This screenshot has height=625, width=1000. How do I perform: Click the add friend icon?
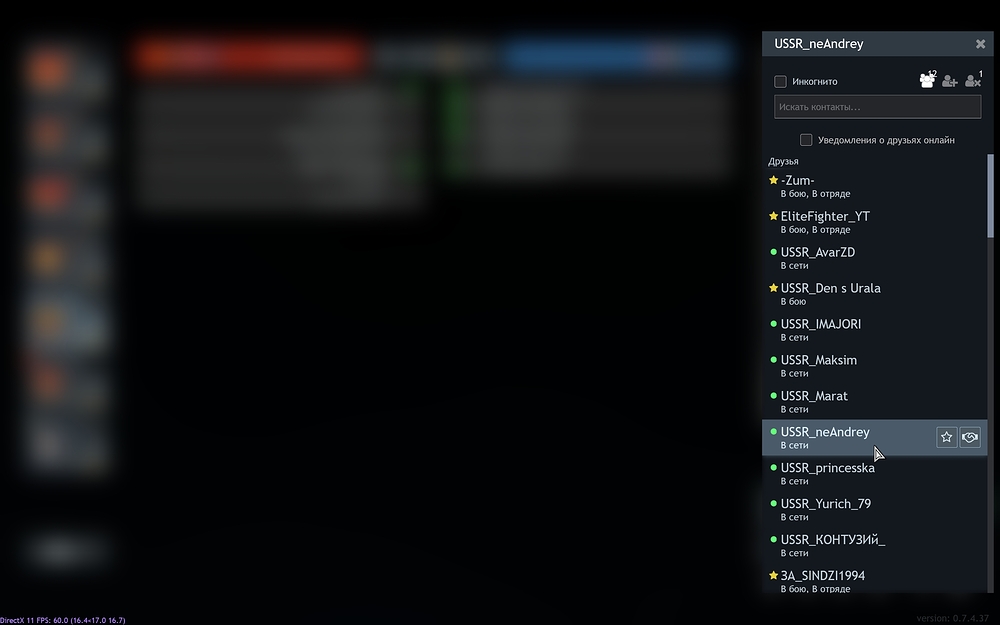949,81
